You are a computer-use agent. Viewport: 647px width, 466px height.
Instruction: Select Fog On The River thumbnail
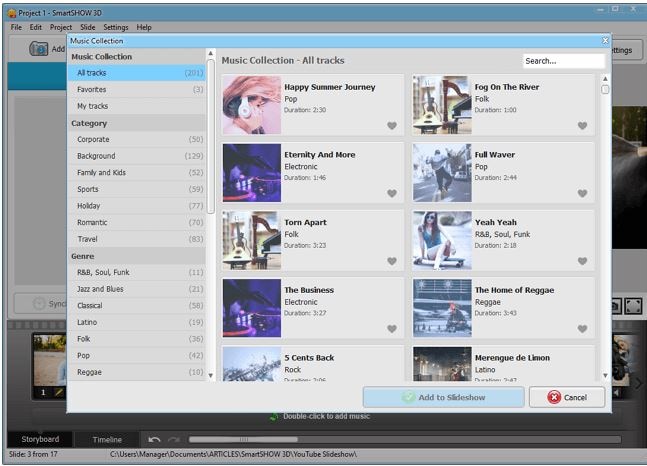pos(442,104)
